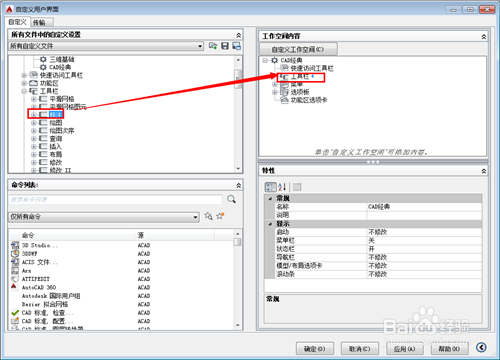
Task: Save all customization files icon
Action: [225, 46]
